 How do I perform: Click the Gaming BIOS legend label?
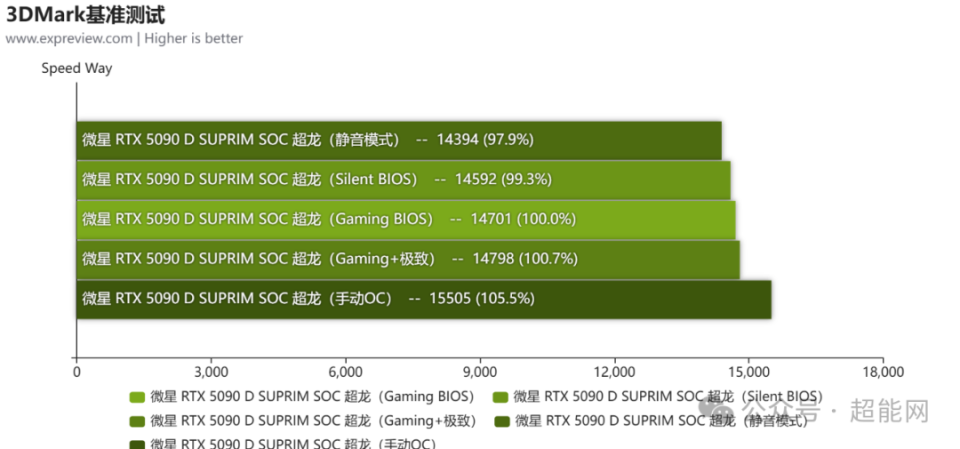pyautogui.click(x=312, y=397)
